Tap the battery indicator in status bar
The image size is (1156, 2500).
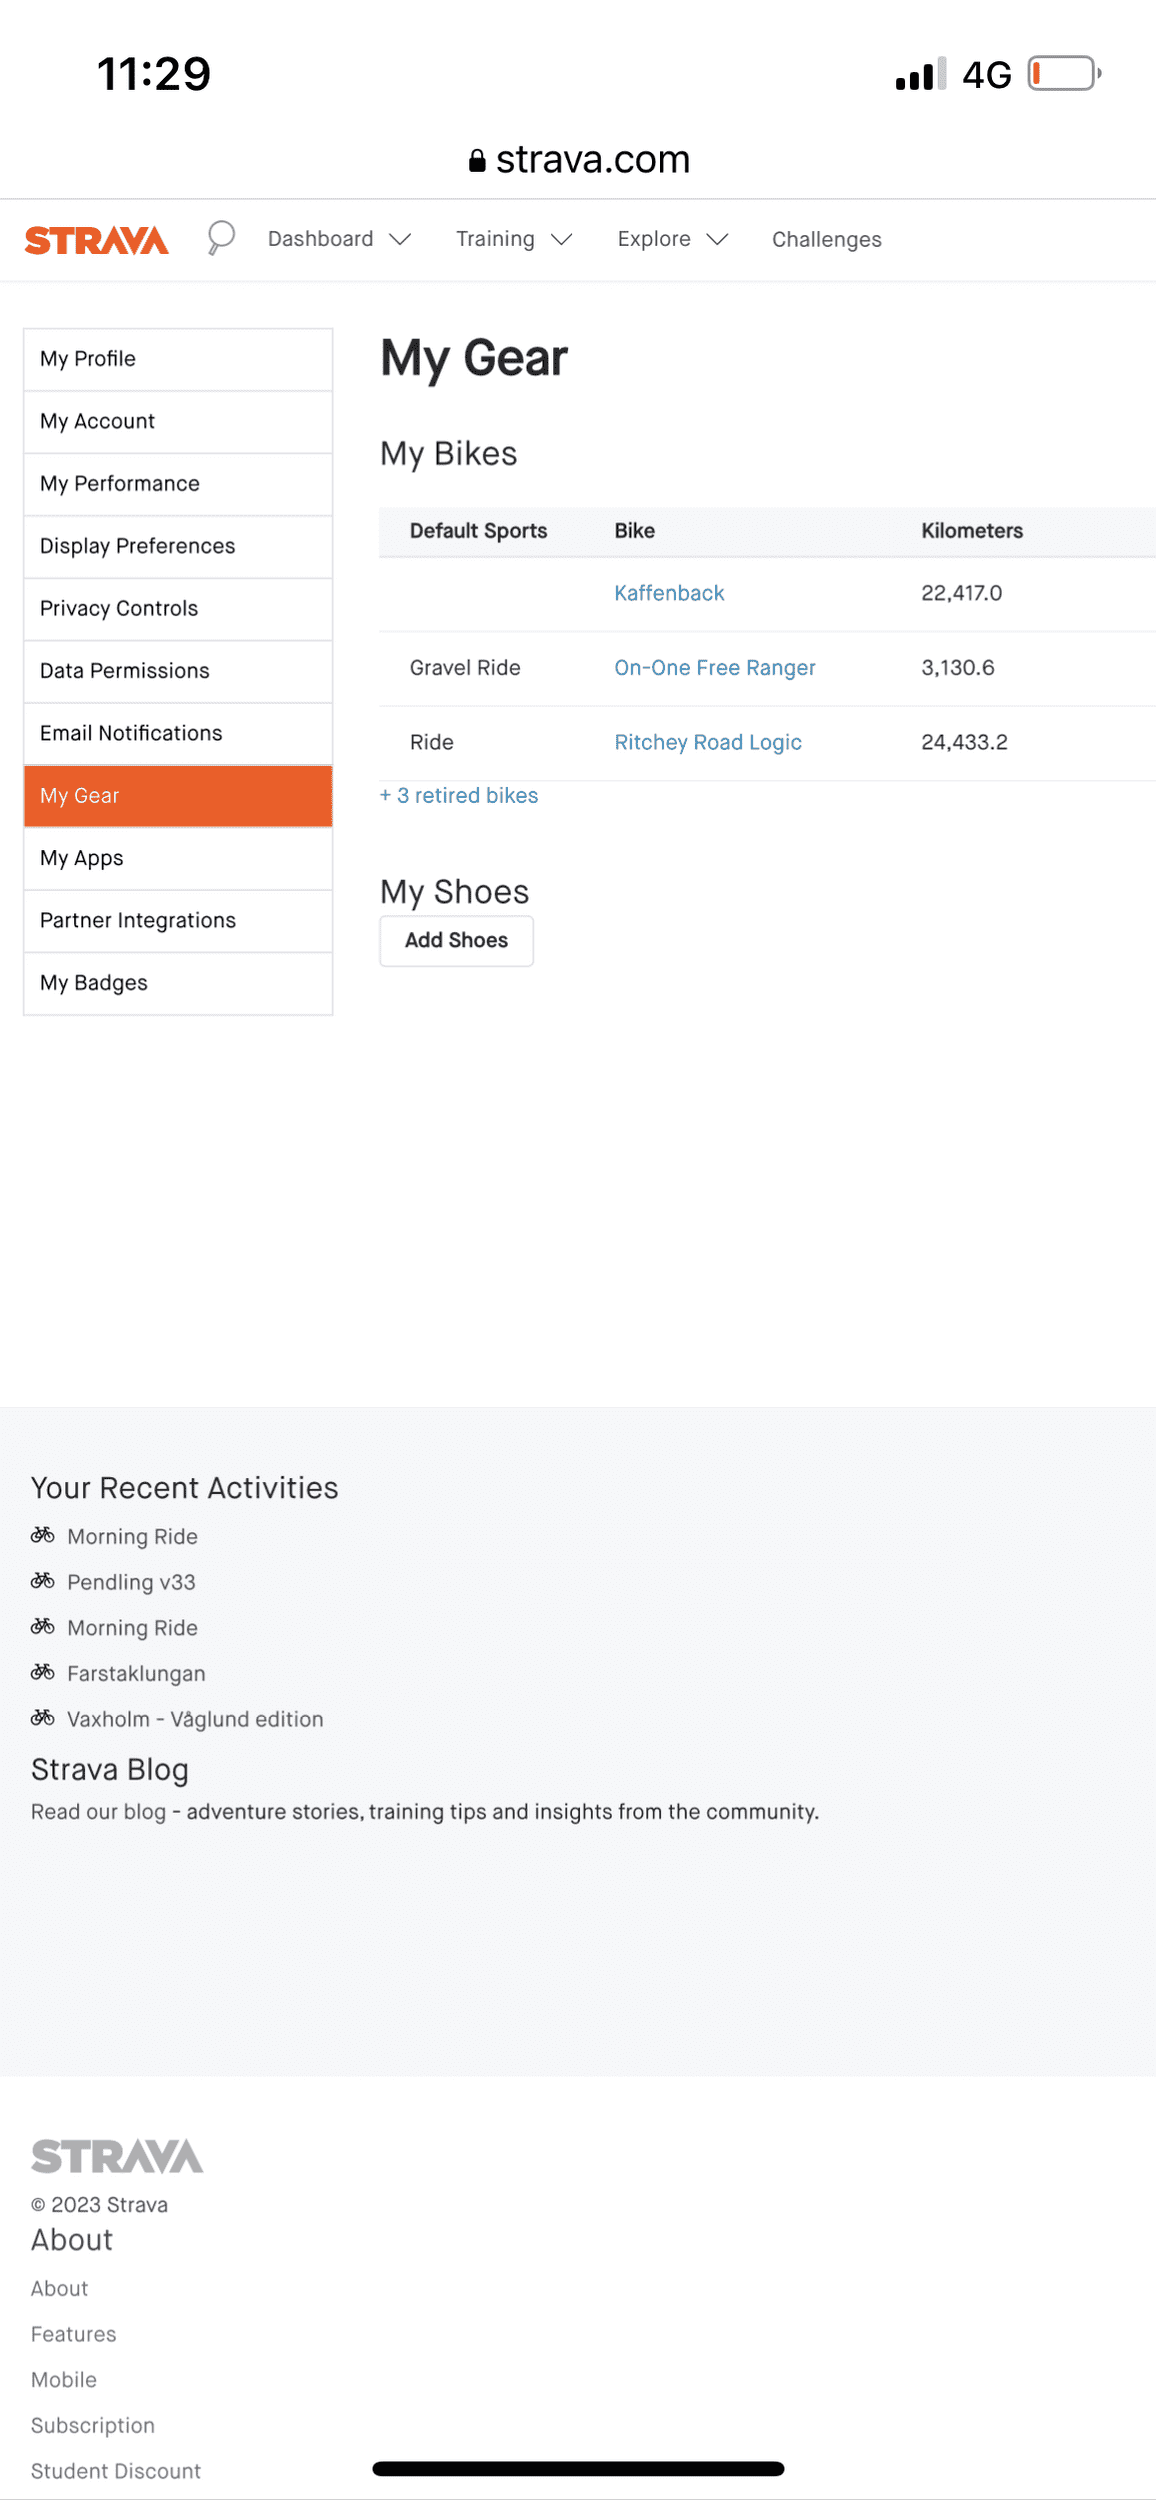pos(1064,74)
